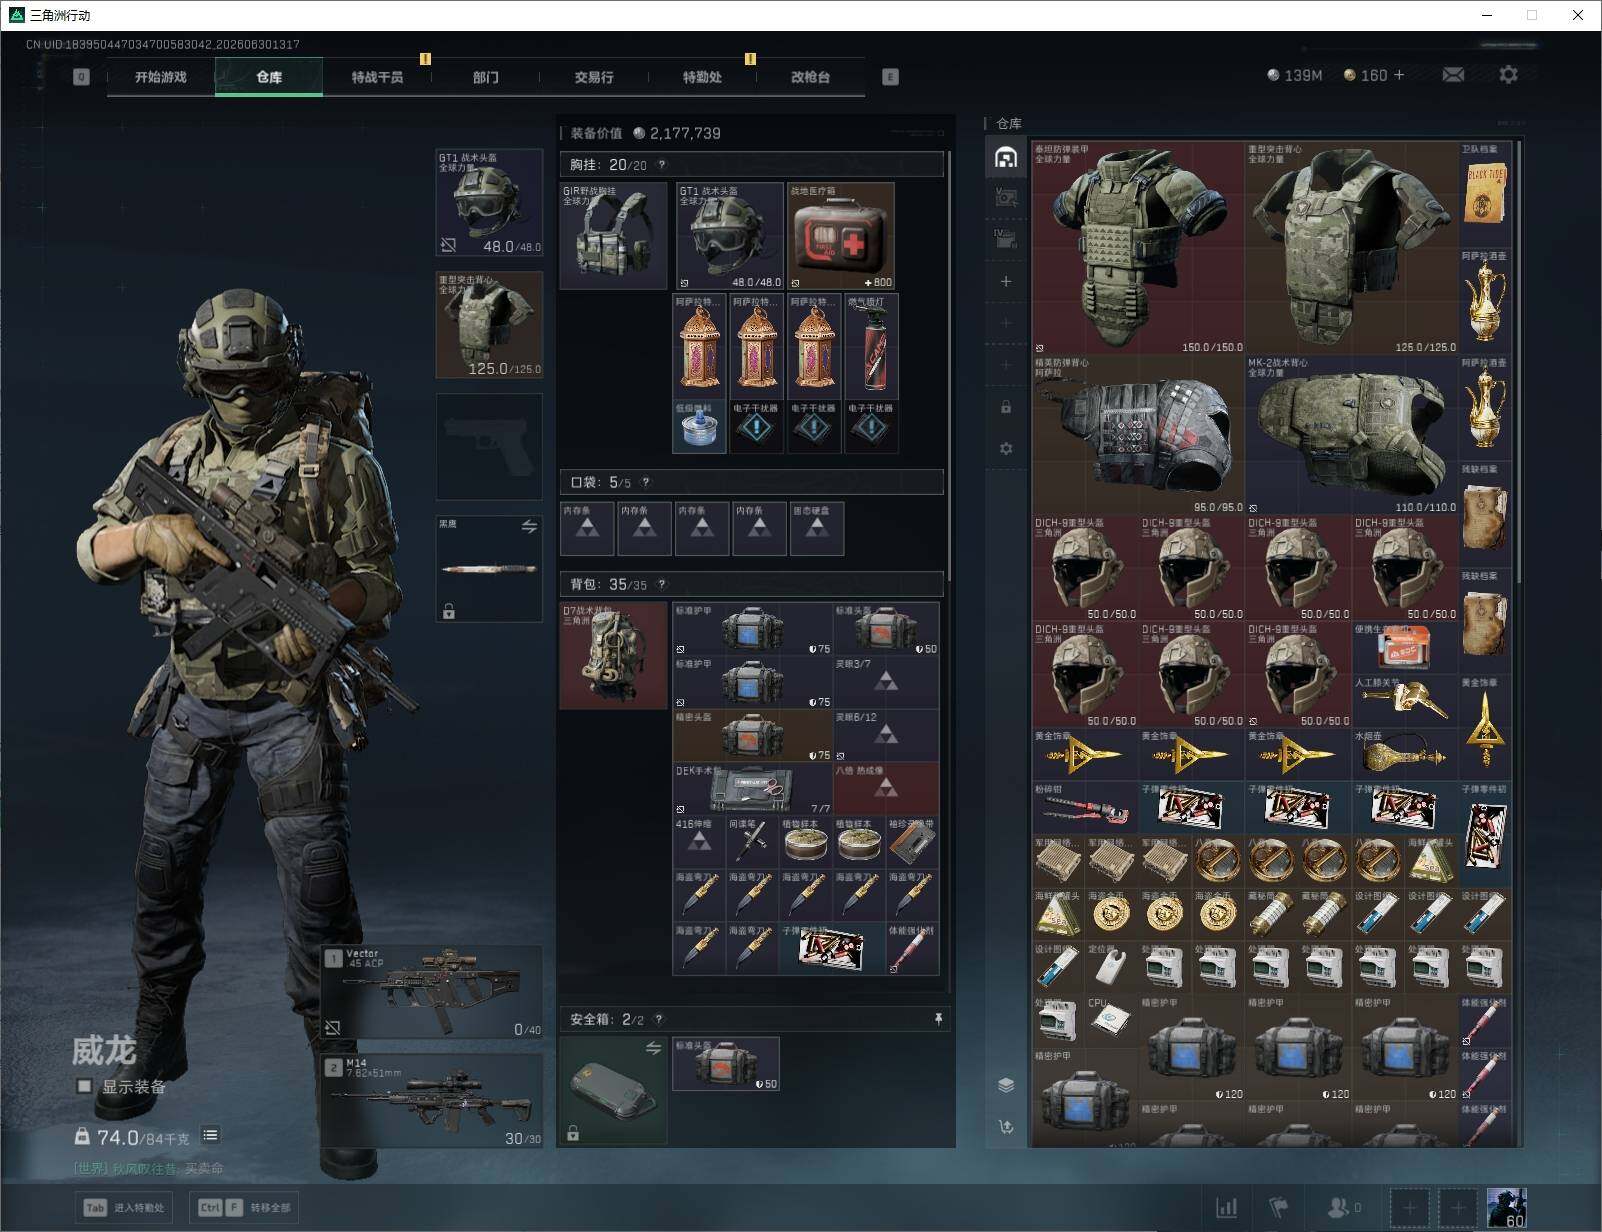Tick the 显示装备 checkbox
Viewport: 1602px width, 1232px height.
84,1086
